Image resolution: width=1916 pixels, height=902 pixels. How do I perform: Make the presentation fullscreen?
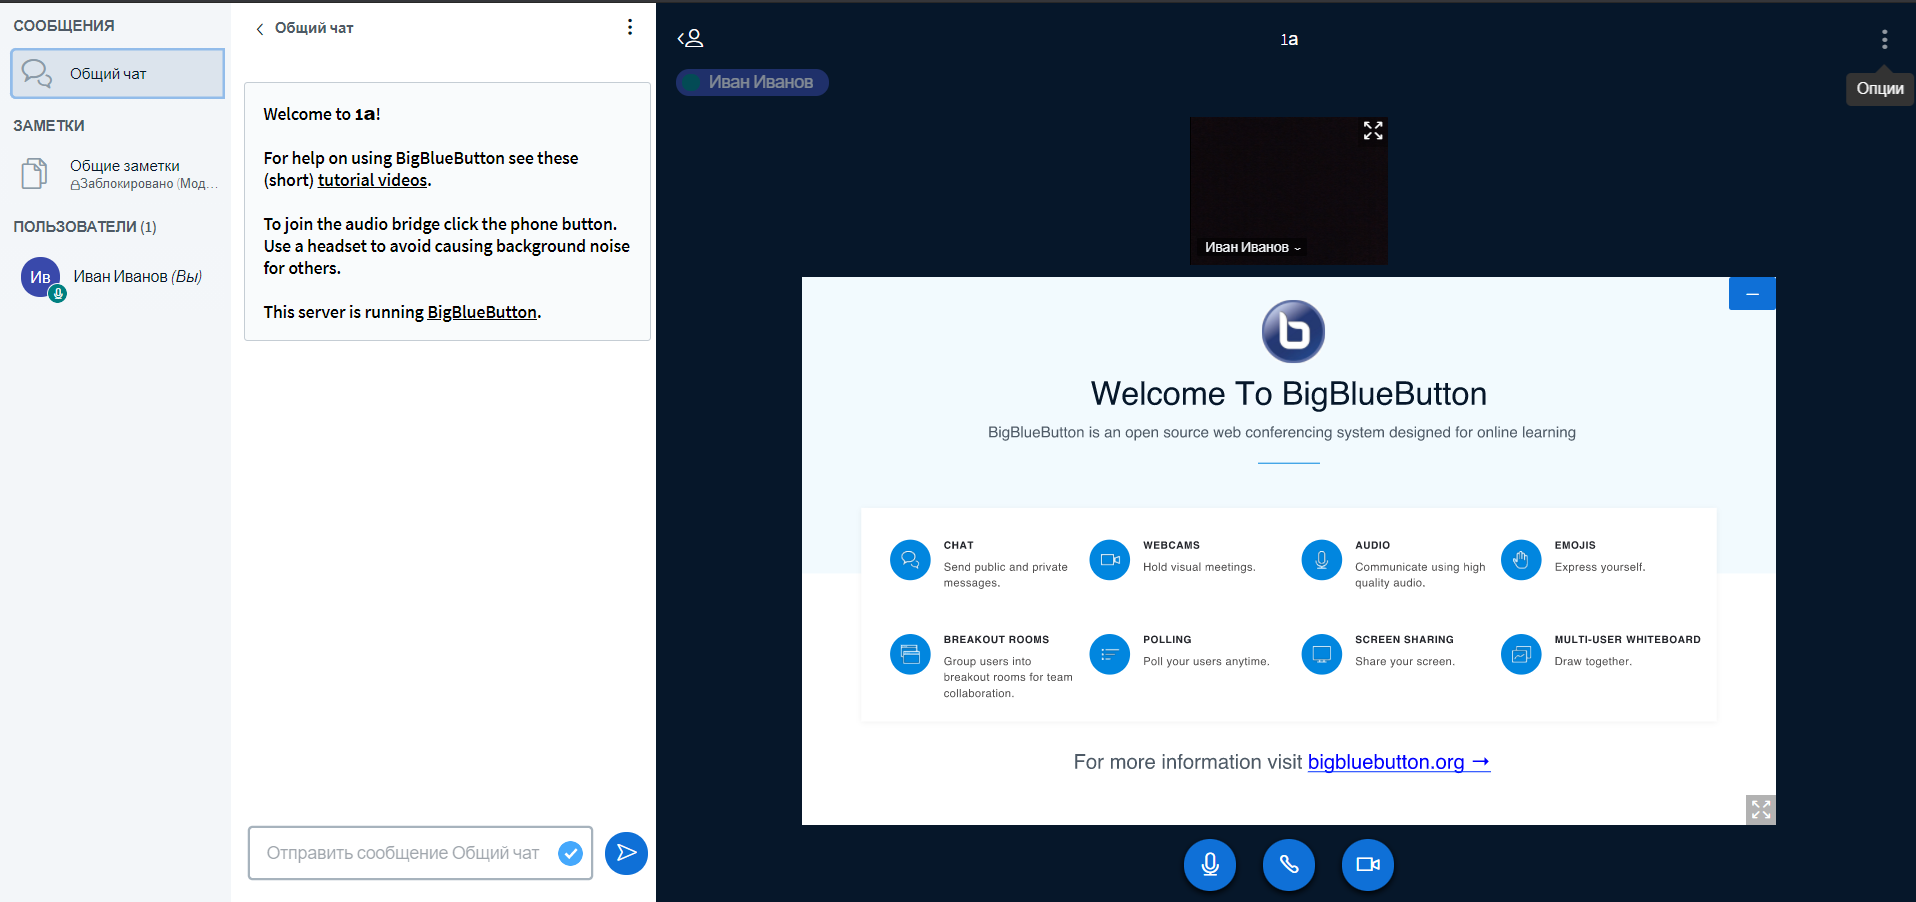(x=1760, y=809)
